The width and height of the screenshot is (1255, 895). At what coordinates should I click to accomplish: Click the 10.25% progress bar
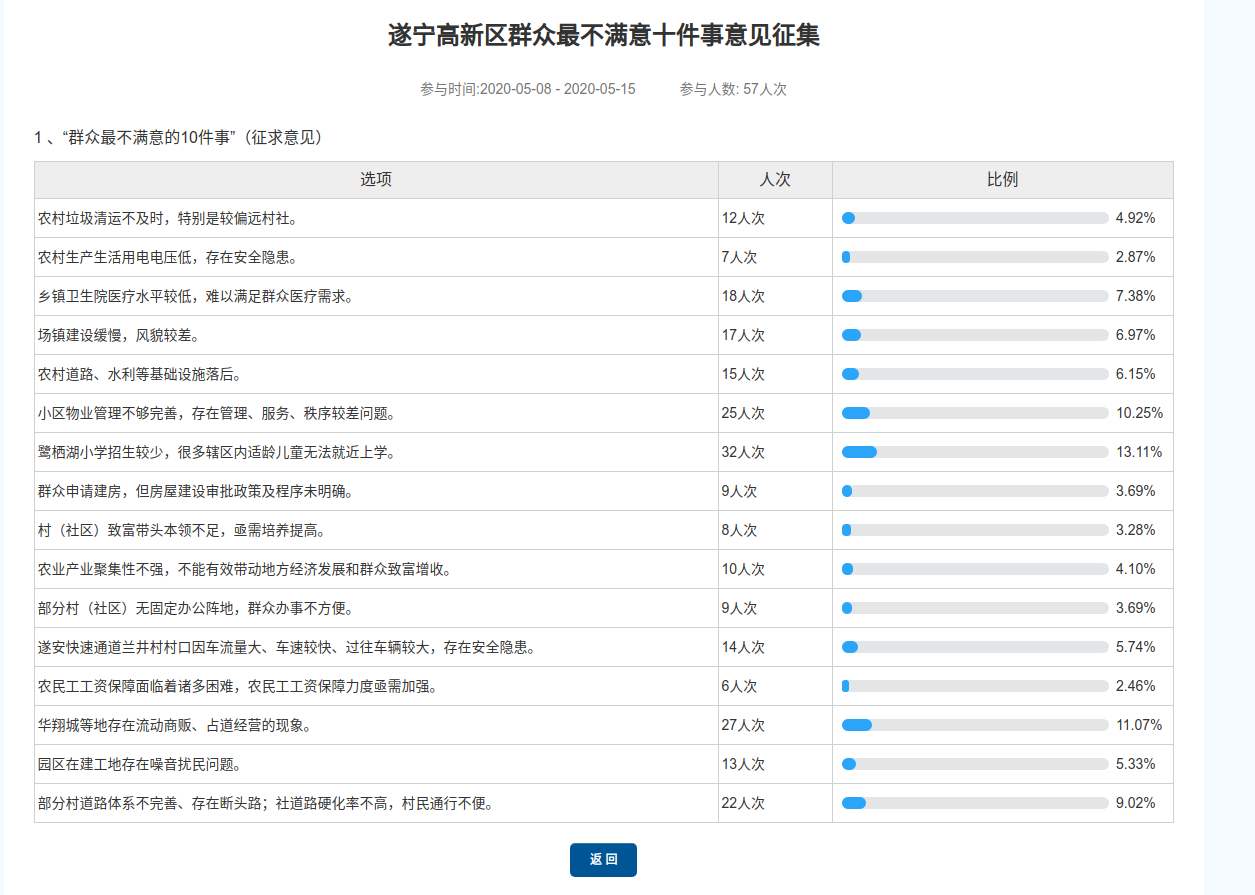click(975, 413)
